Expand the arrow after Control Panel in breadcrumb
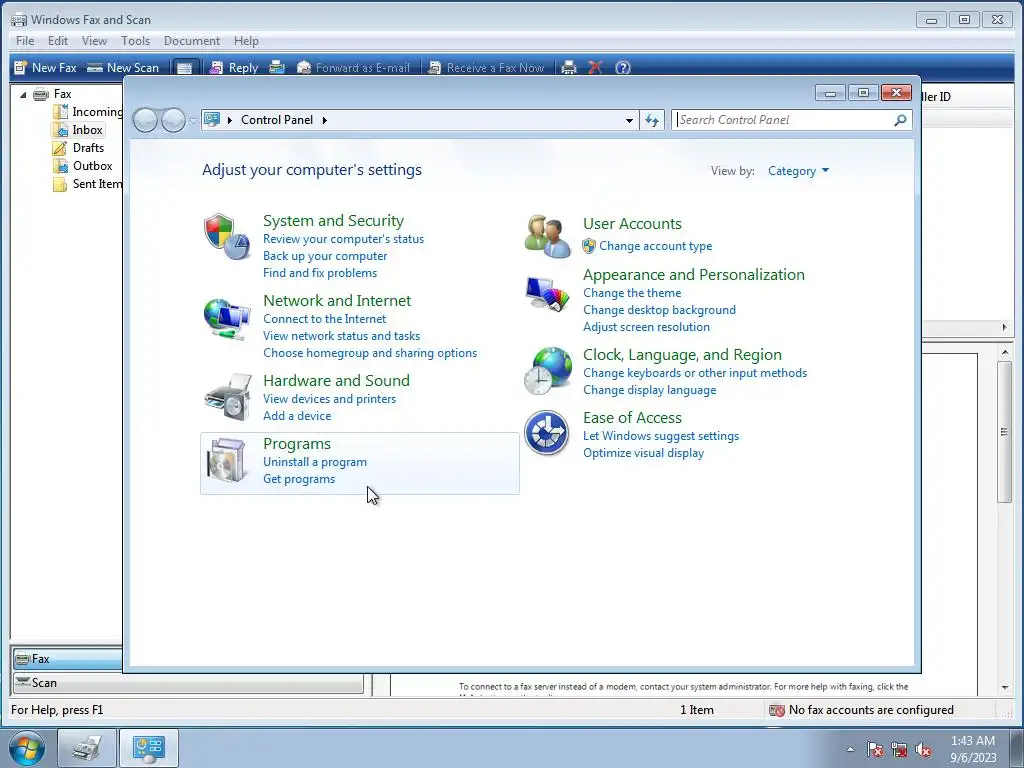Screen dimensions: 1024x768 [325, 120]
